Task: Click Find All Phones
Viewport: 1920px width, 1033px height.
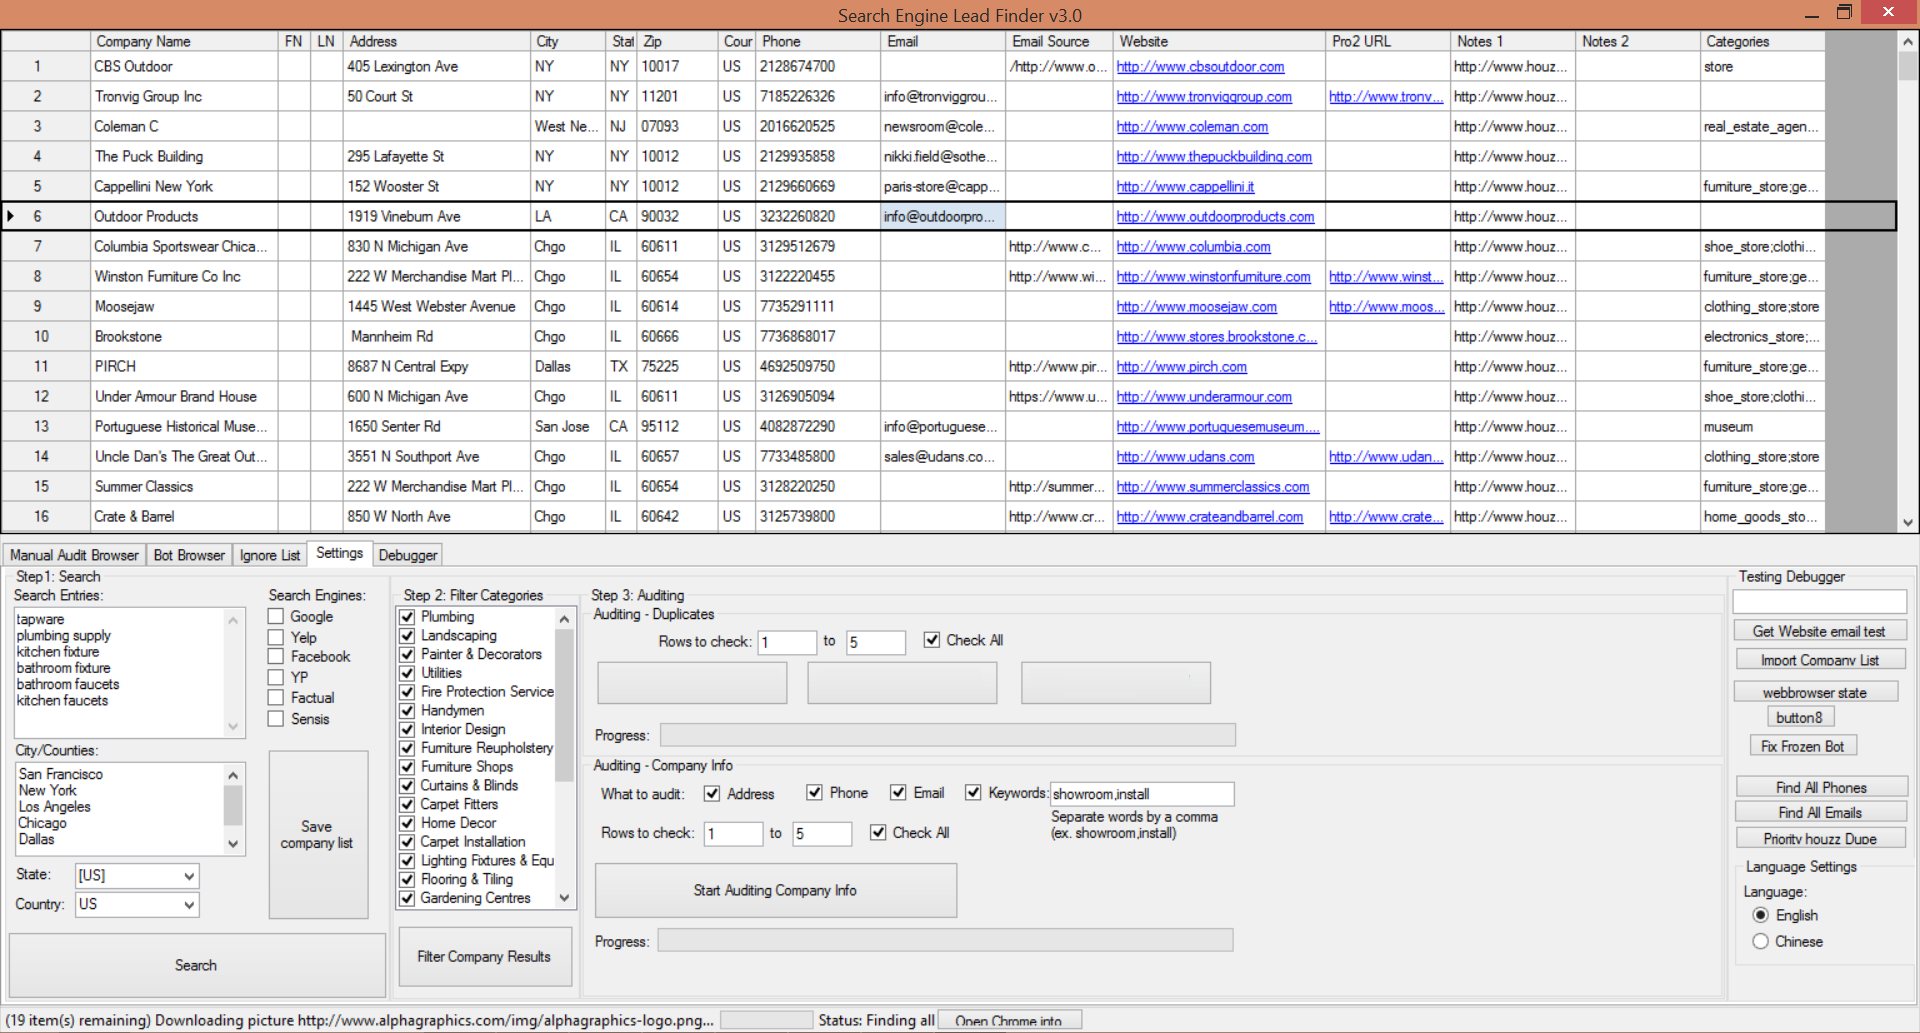Action: point(1821,787)
